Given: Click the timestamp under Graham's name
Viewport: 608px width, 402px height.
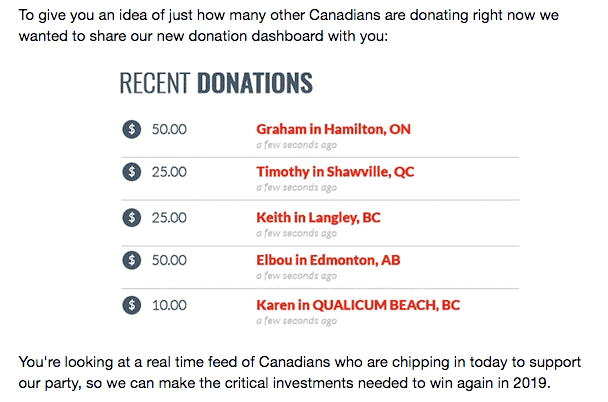Looking at the screenshot, I should [x=297, y=145].
